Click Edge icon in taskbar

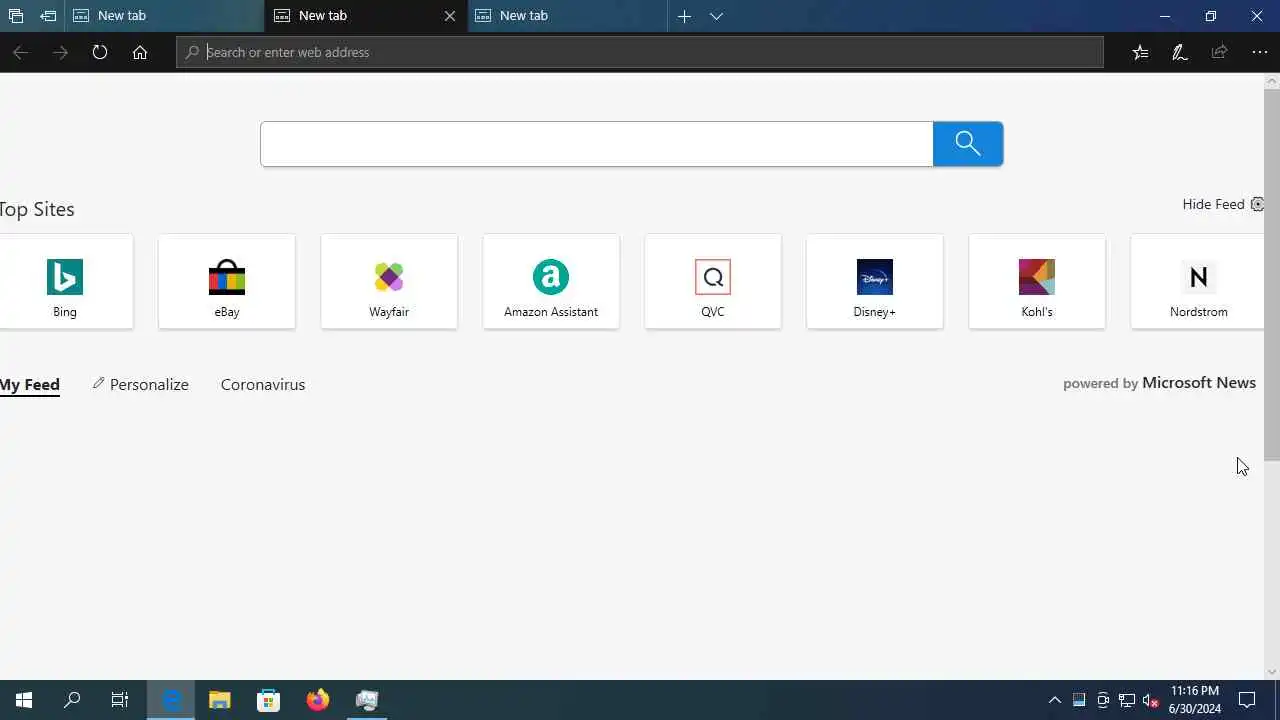(x=172, y=700)
